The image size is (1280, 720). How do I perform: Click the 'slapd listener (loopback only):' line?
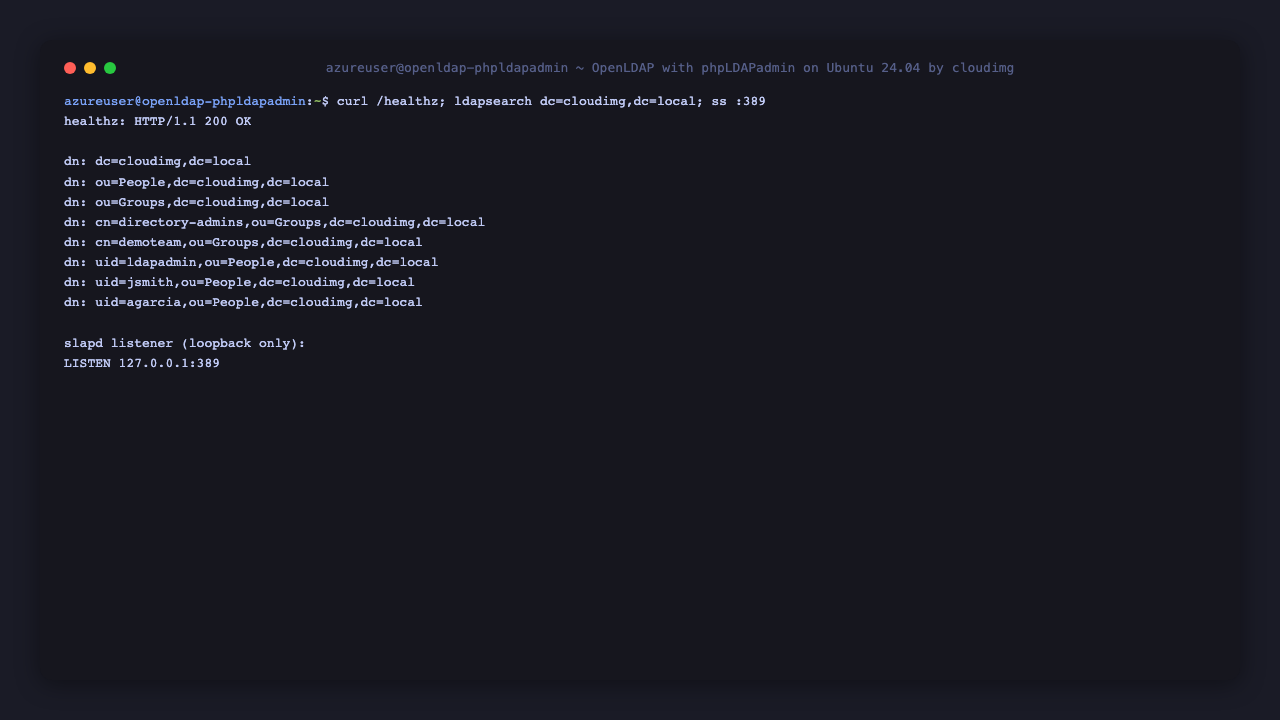185,343
